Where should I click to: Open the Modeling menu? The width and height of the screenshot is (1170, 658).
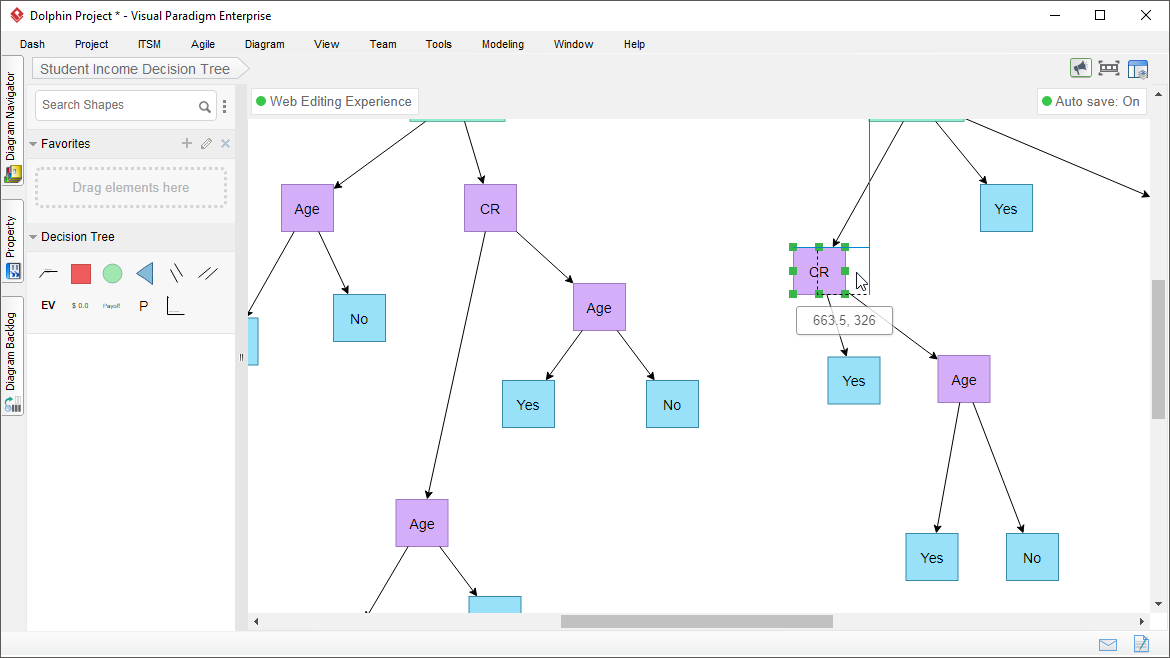click(503, 44)
